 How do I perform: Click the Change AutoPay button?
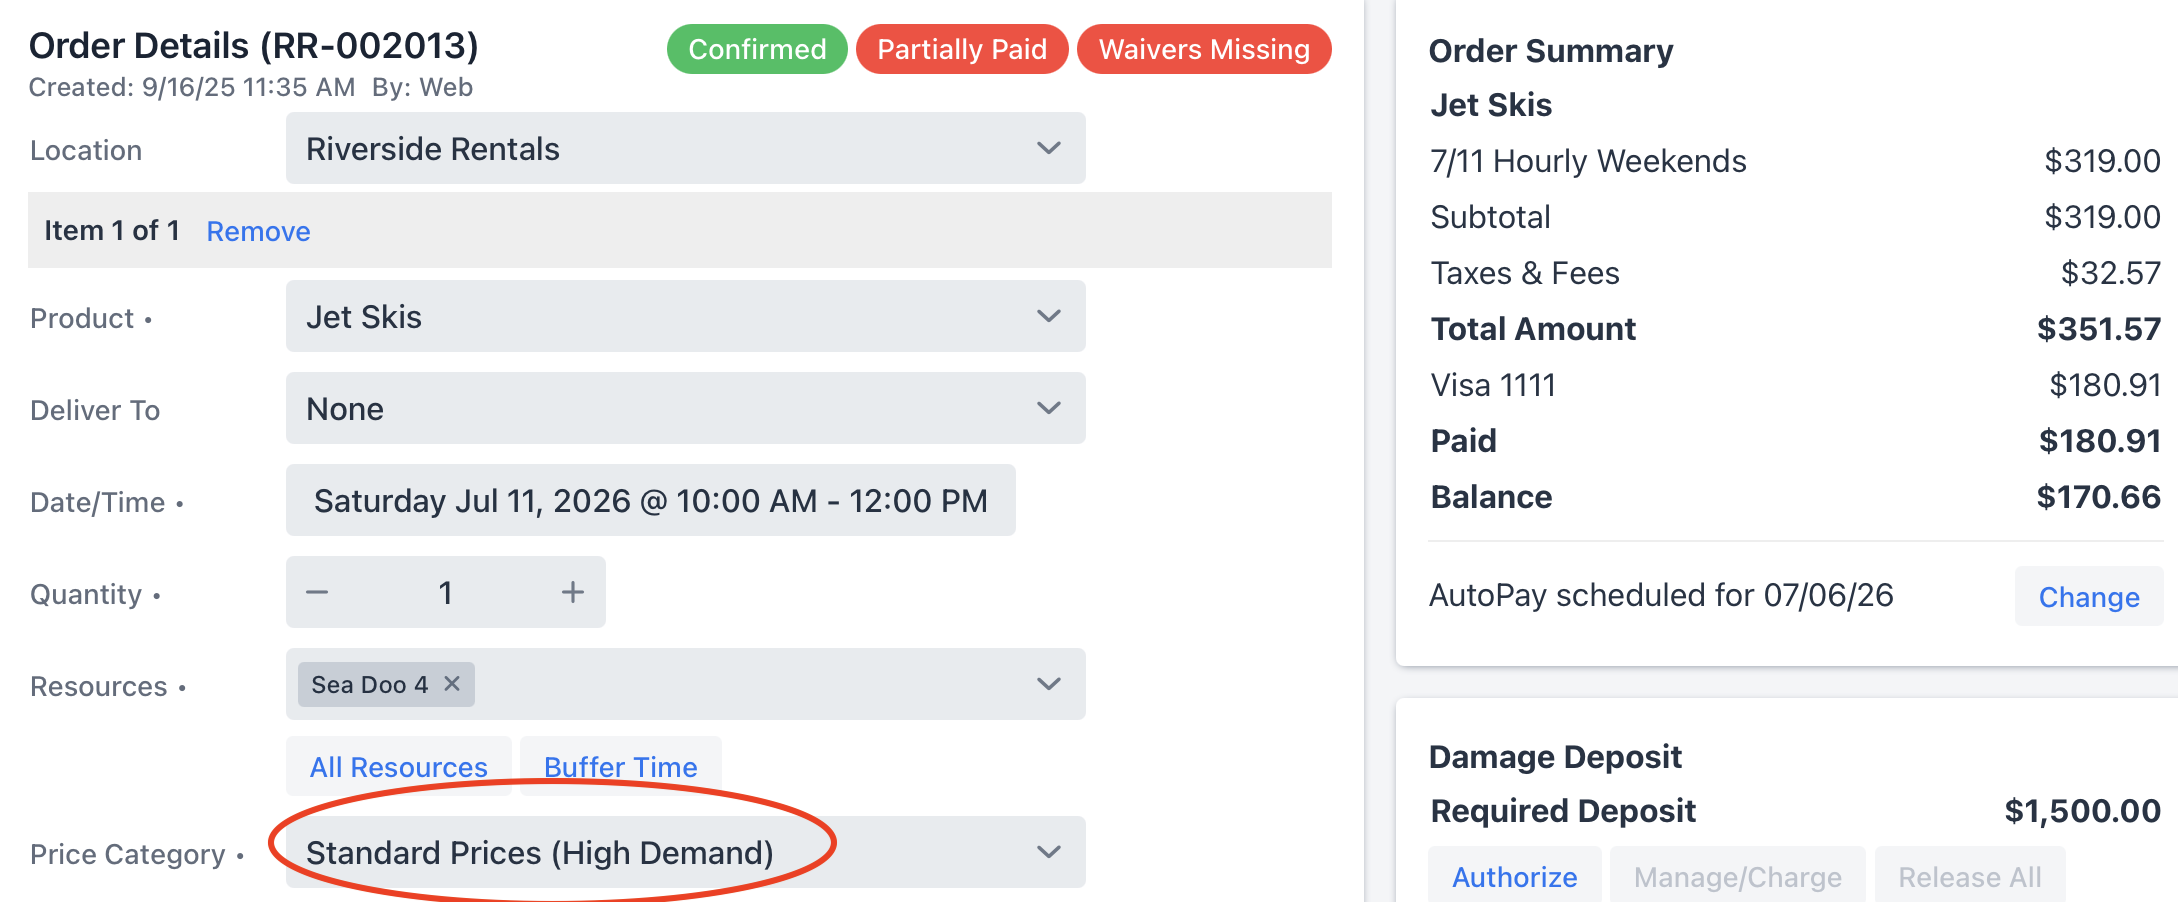pyautogui.click(x=2089, y=597)
